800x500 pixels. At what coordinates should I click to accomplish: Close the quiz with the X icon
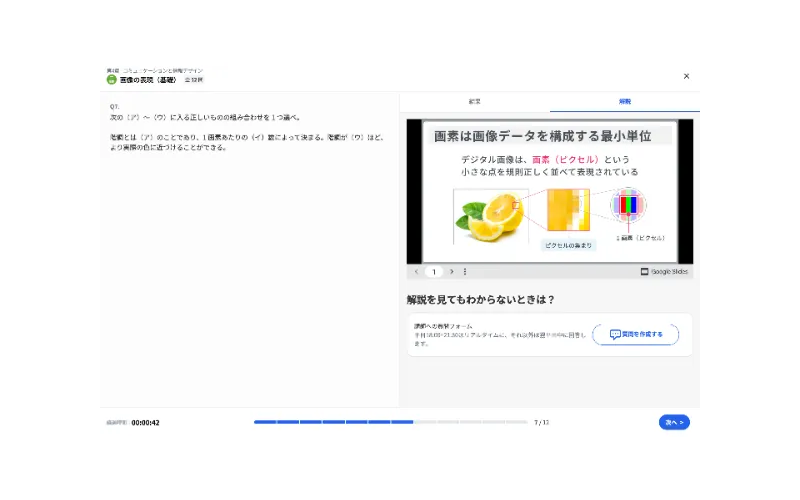click(x=686, y=76)
